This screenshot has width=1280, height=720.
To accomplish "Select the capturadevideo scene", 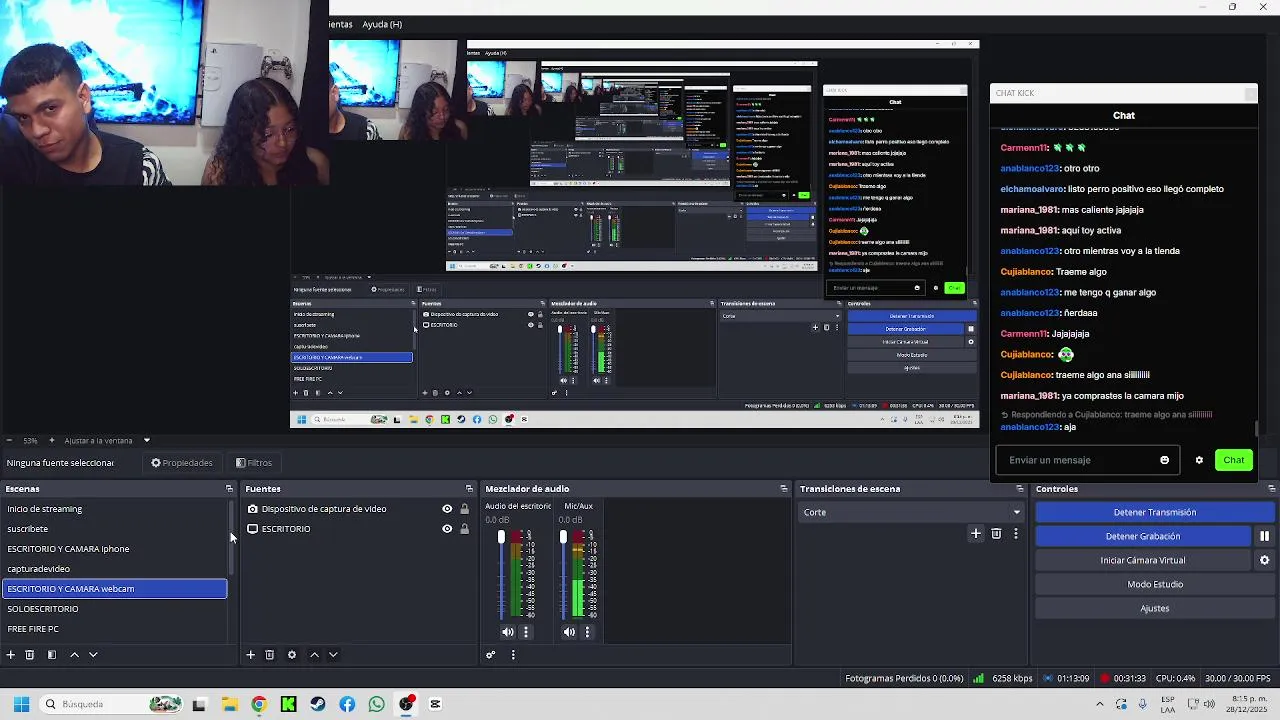I will tap(114, 569).
